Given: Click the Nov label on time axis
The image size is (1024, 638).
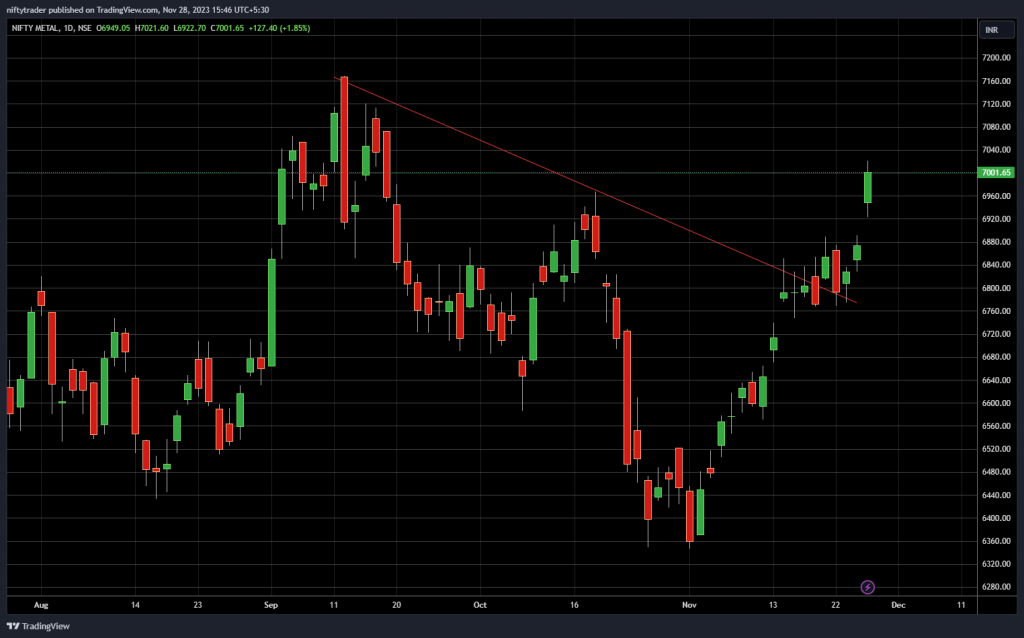Looking at the screenshot, I should pos(688,605).
